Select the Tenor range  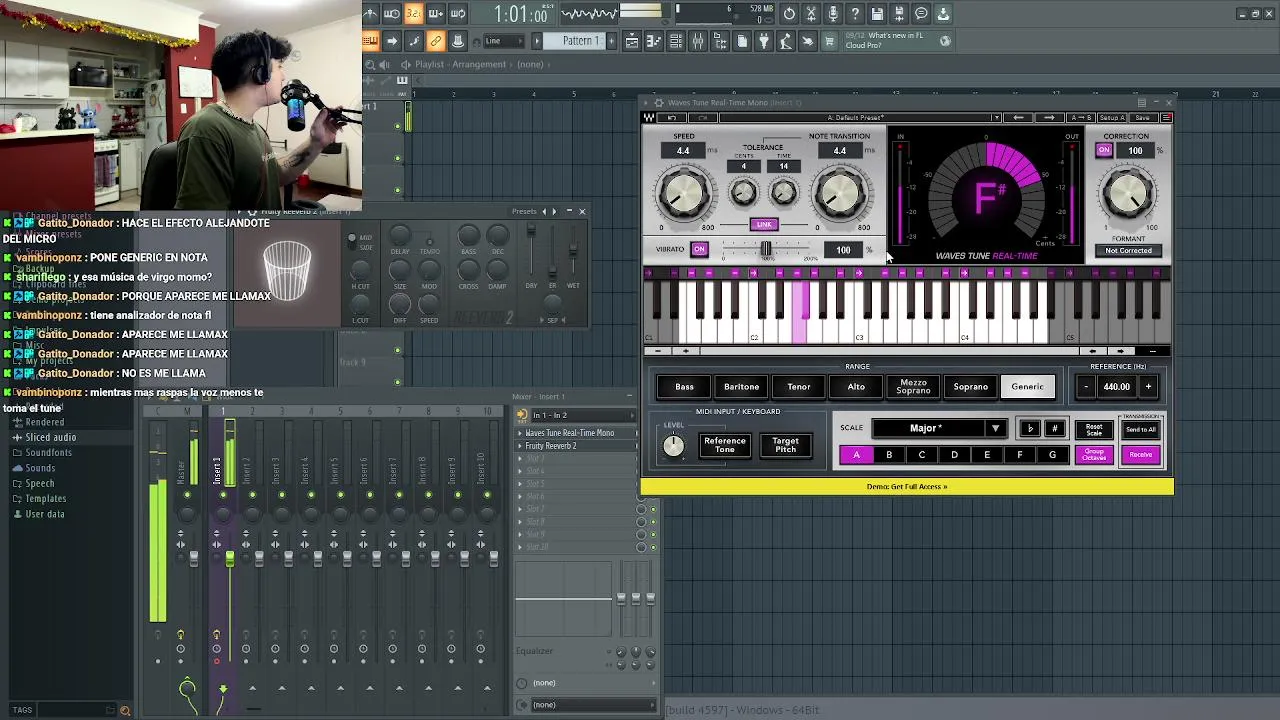coord(798,387)
